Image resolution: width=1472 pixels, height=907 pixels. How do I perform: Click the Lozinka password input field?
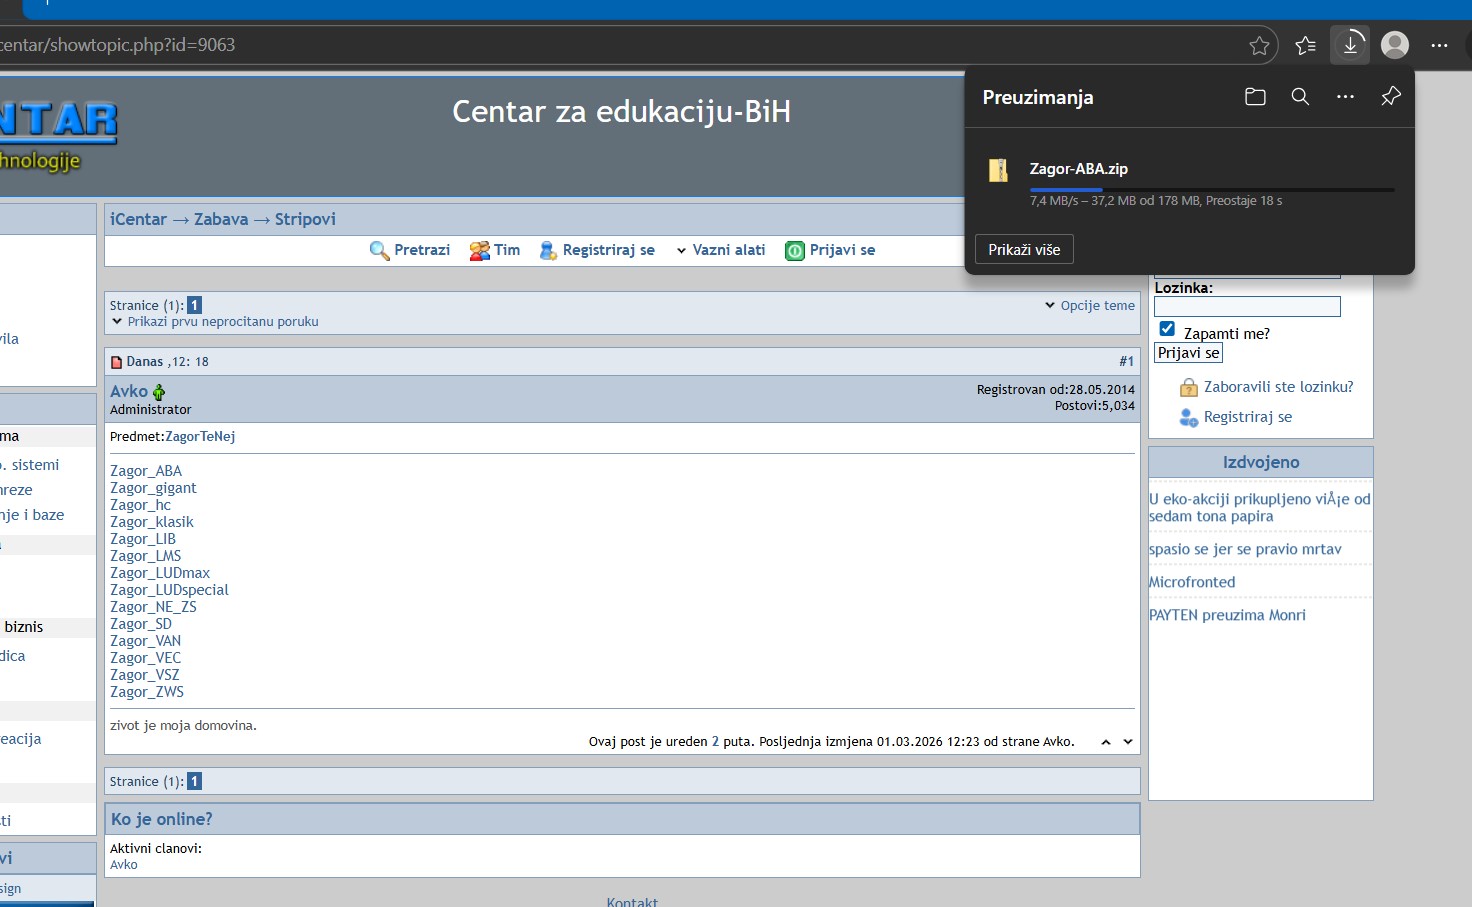[x=1247, y=307]
